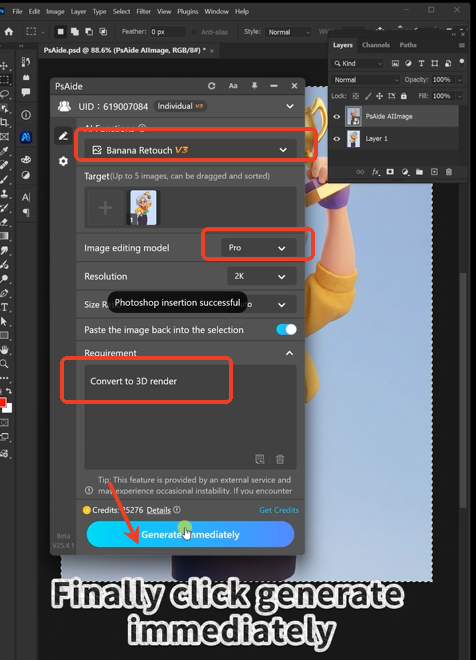Open the File menu
This screenshot has height=660, width=476.
(x=17, y=11)
